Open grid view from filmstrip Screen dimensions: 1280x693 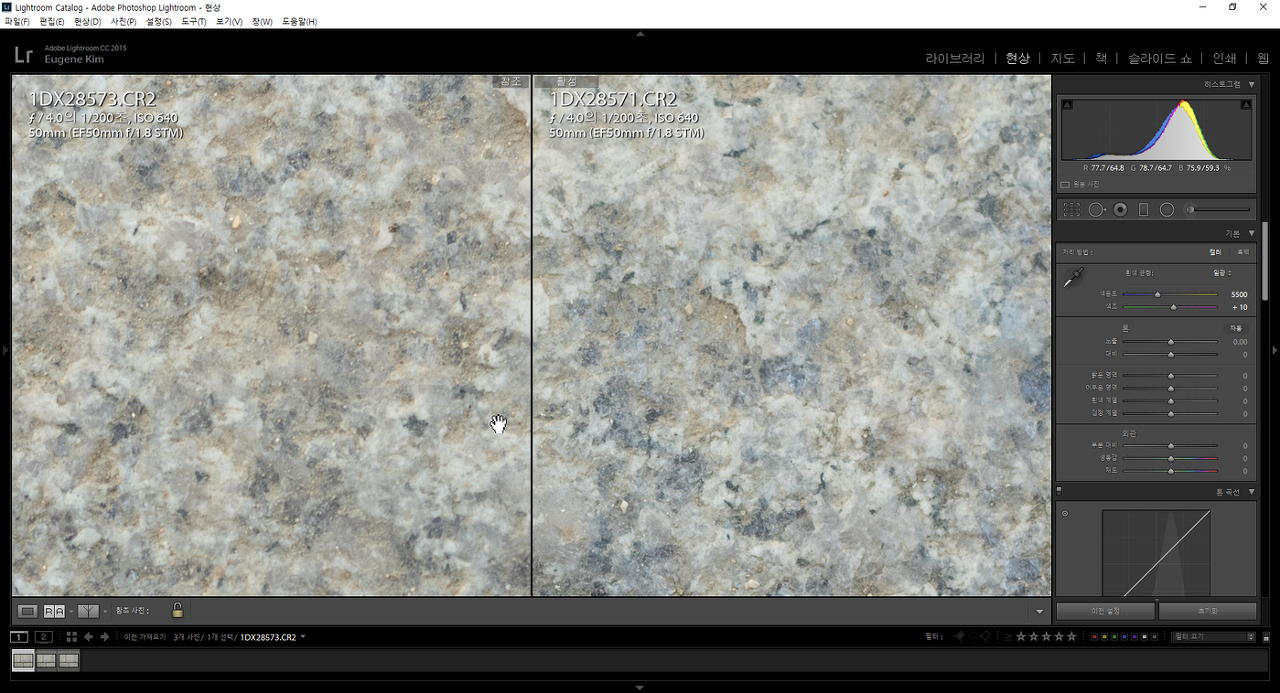coord(71,637)
